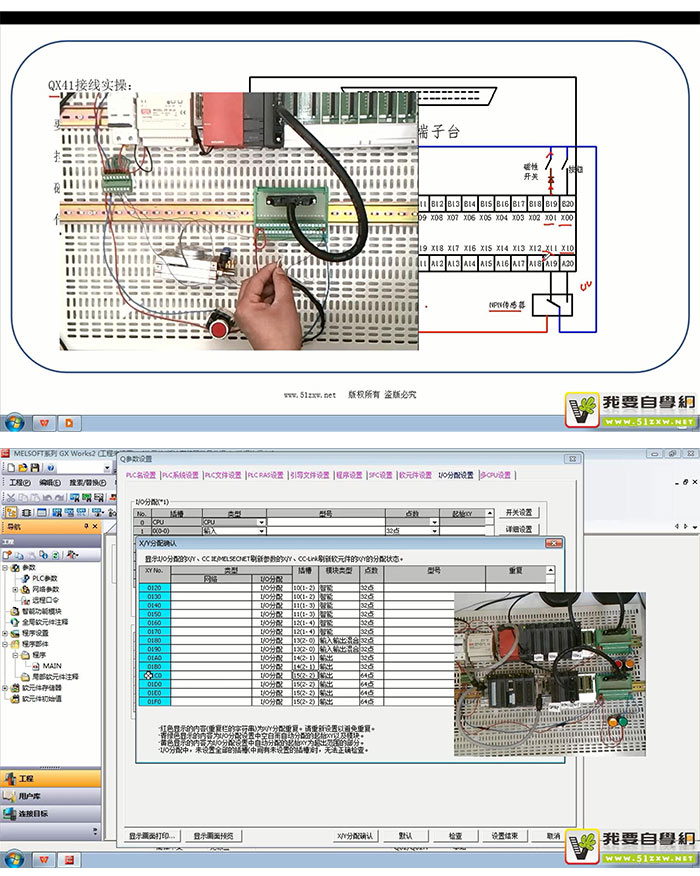Open the Windows Start button in lower taskbar

pyautogui.click(x=15, y=859)
